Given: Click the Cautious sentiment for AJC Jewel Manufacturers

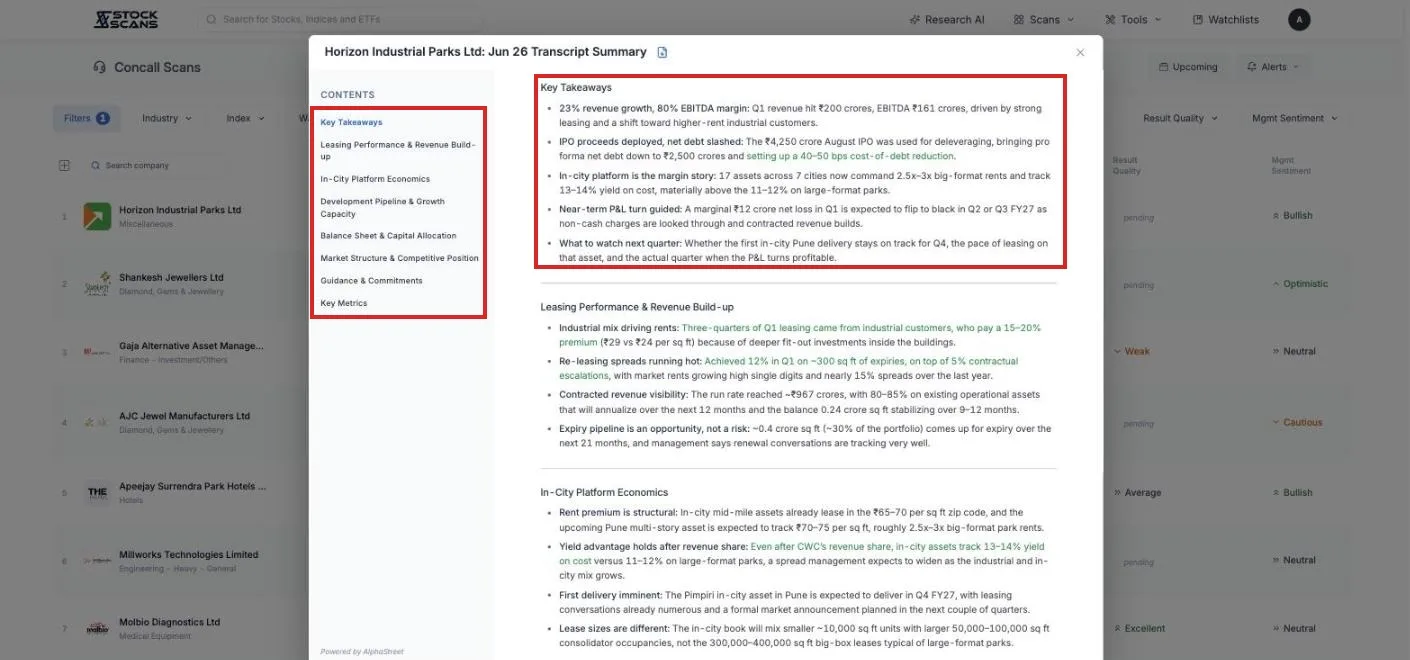Looking at the screenshot, I should tap(1297, 422).
